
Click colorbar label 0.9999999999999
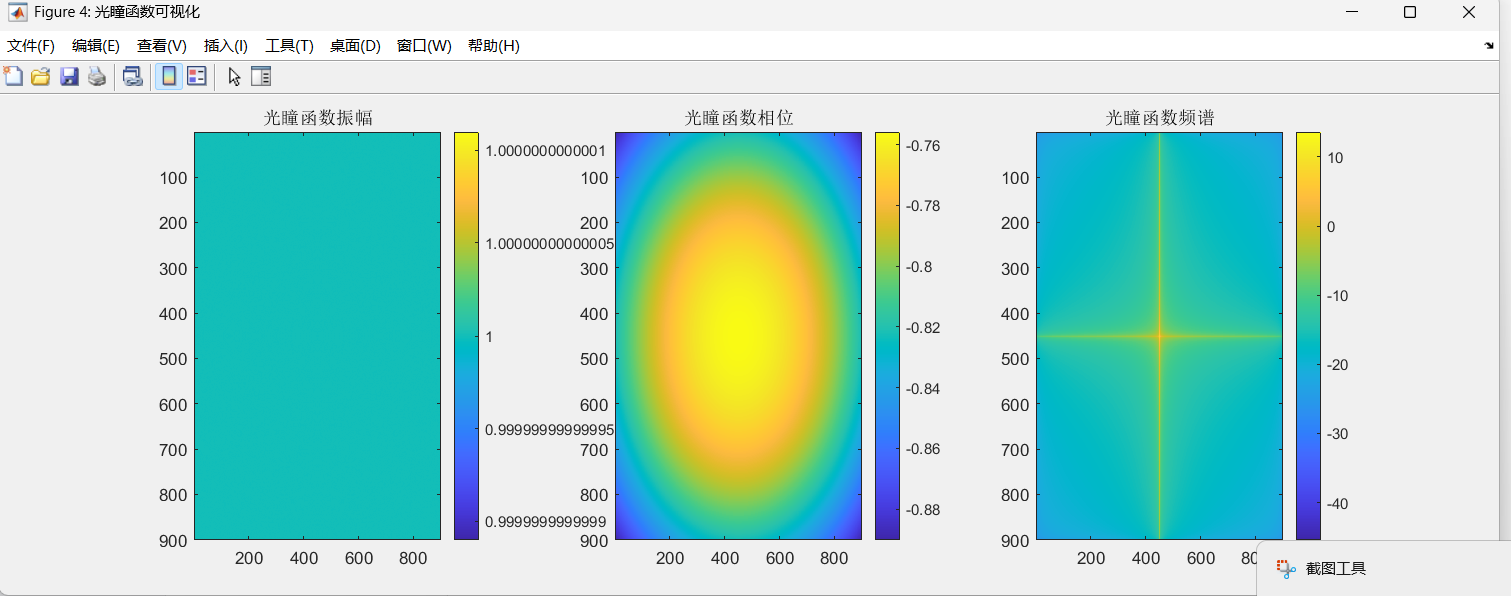point(546,521)
